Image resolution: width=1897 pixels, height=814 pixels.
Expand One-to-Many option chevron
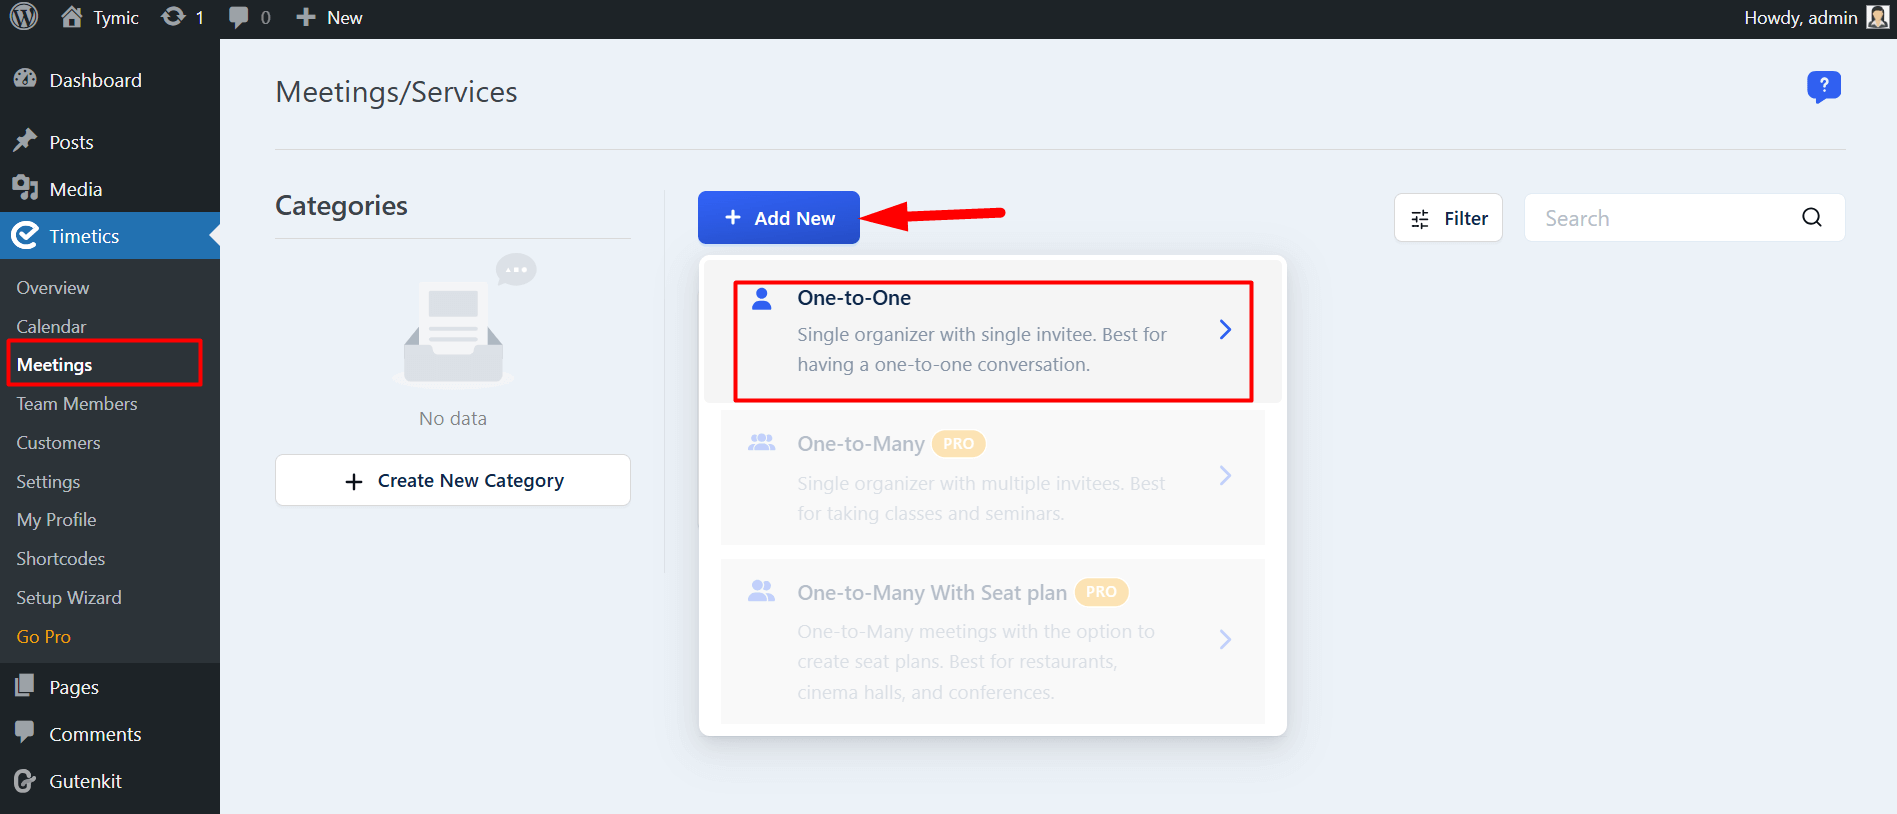1225,476
